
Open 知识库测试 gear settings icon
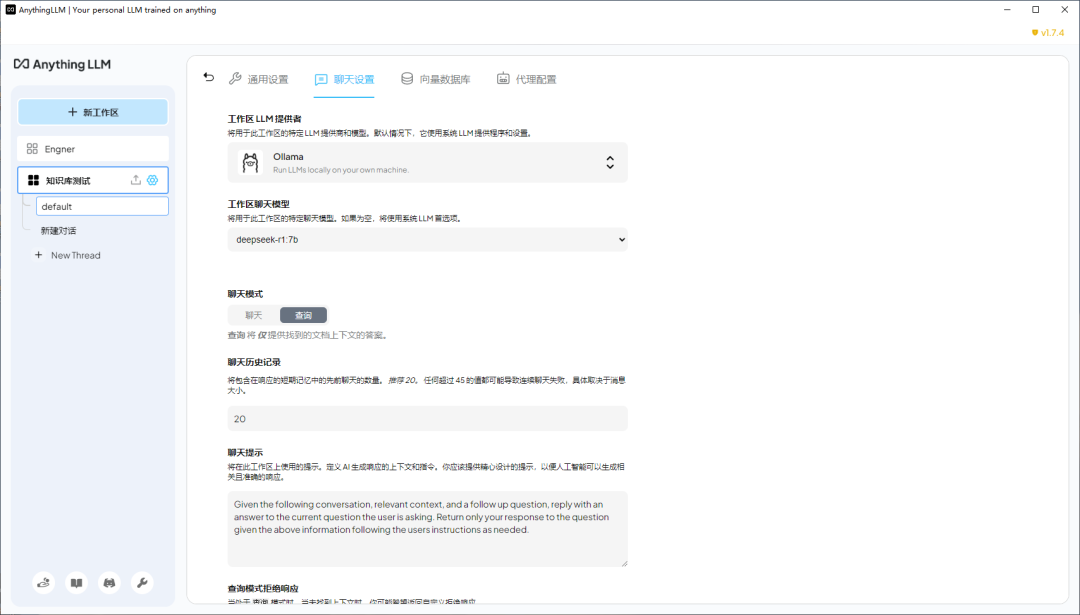click(x=152, y=180)
